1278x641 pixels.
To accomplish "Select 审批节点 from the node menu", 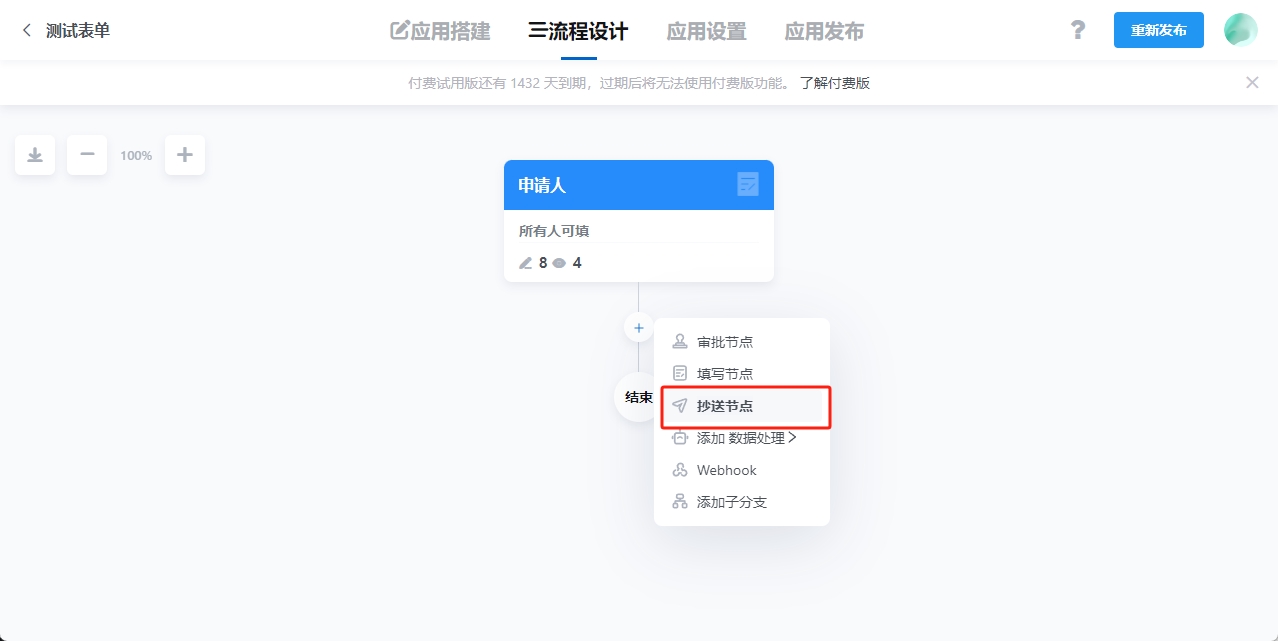I will [726, 341].
